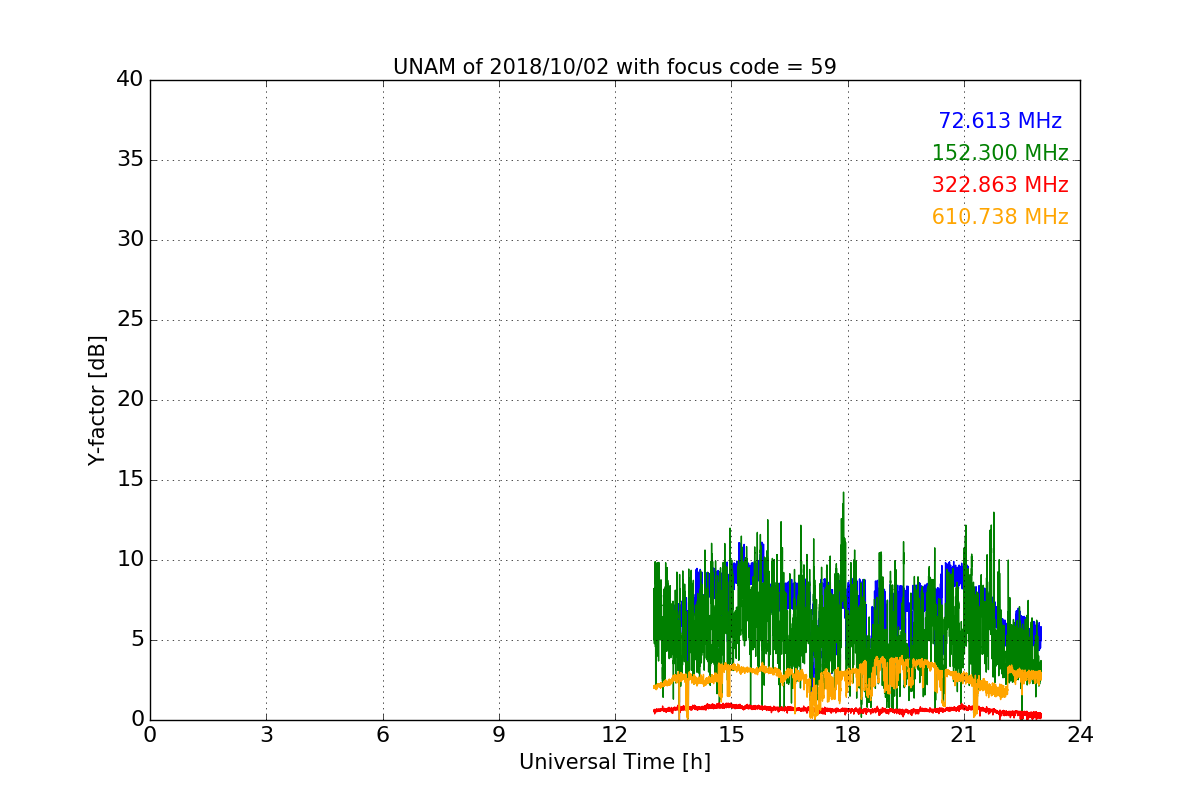
Task: Click the y-axis tick label 35
Action: pos(130,160)
